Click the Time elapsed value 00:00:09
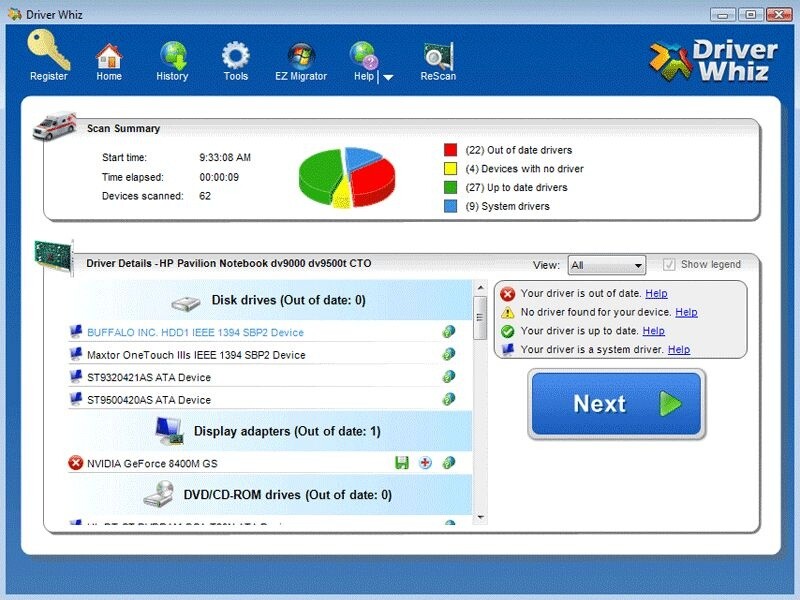Image resolution: width=800 pixels, height=600 pixels. [x=219, y=177]
